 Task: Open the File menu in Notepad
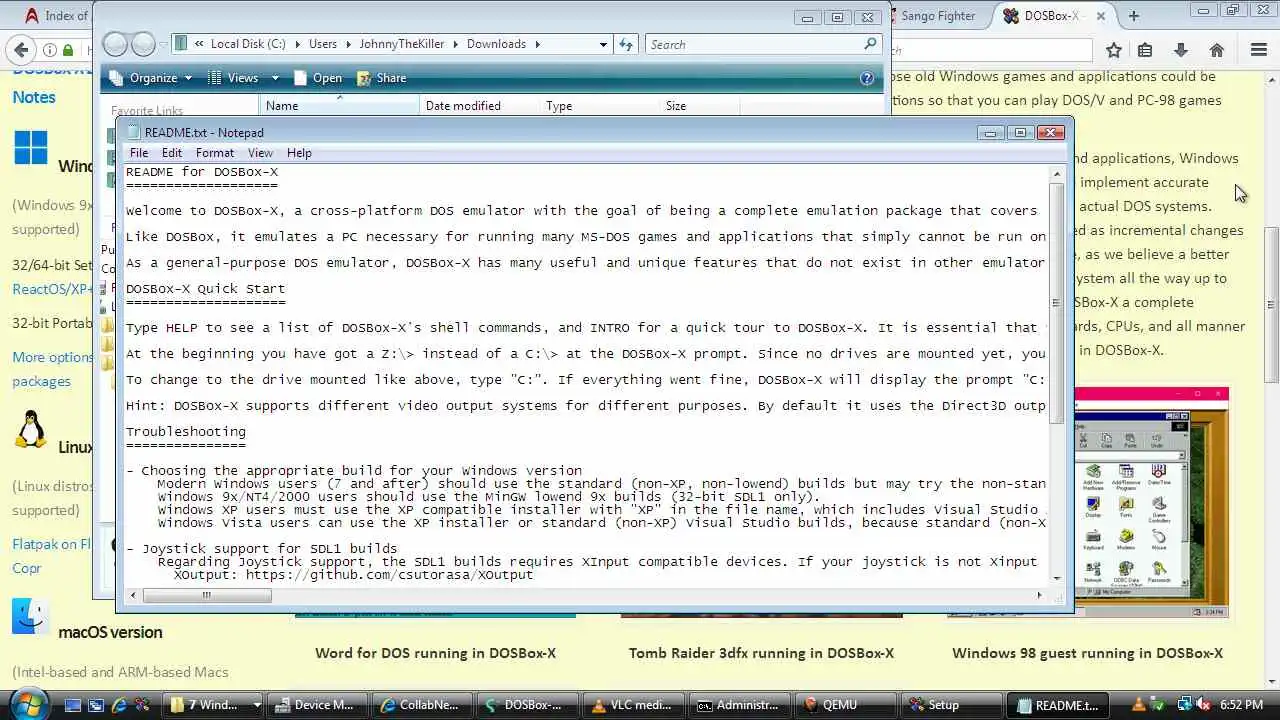(139, 153)
